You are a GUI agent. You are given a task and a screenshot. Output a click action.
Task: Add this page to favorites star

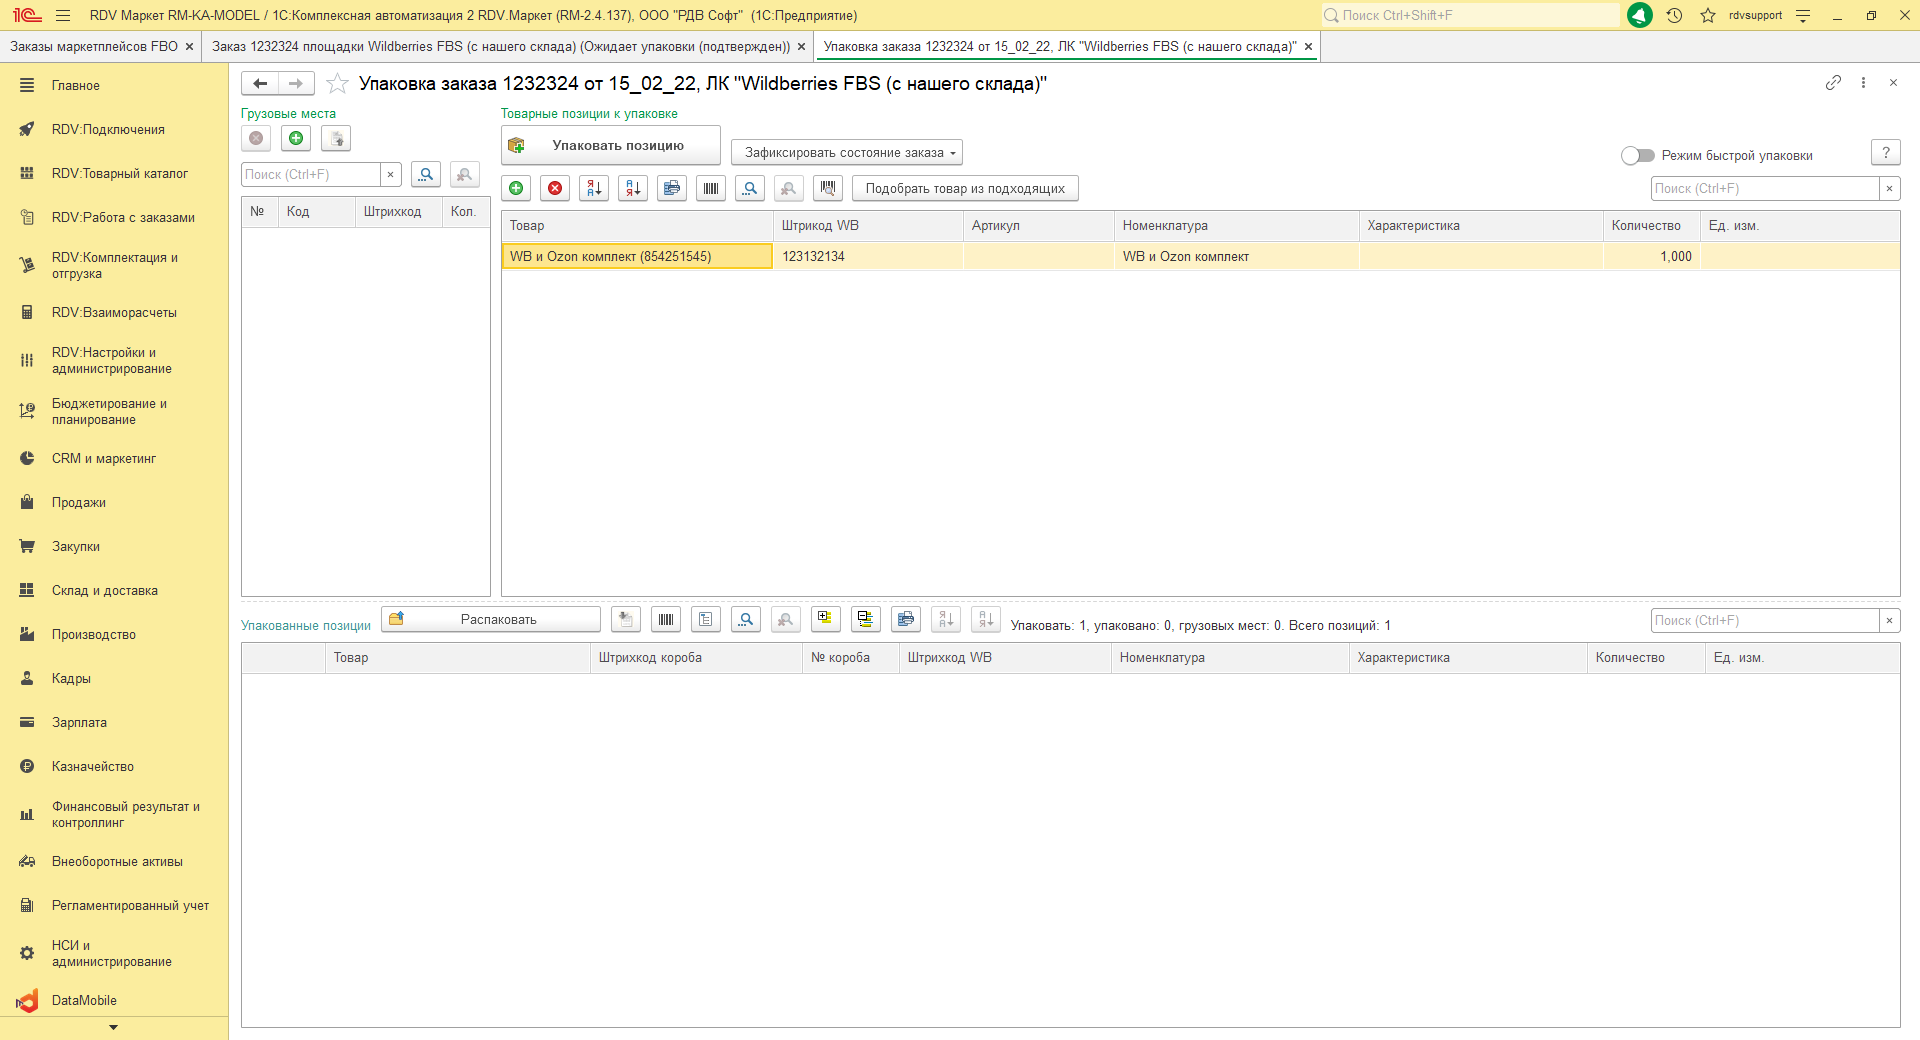click(338, 84)
